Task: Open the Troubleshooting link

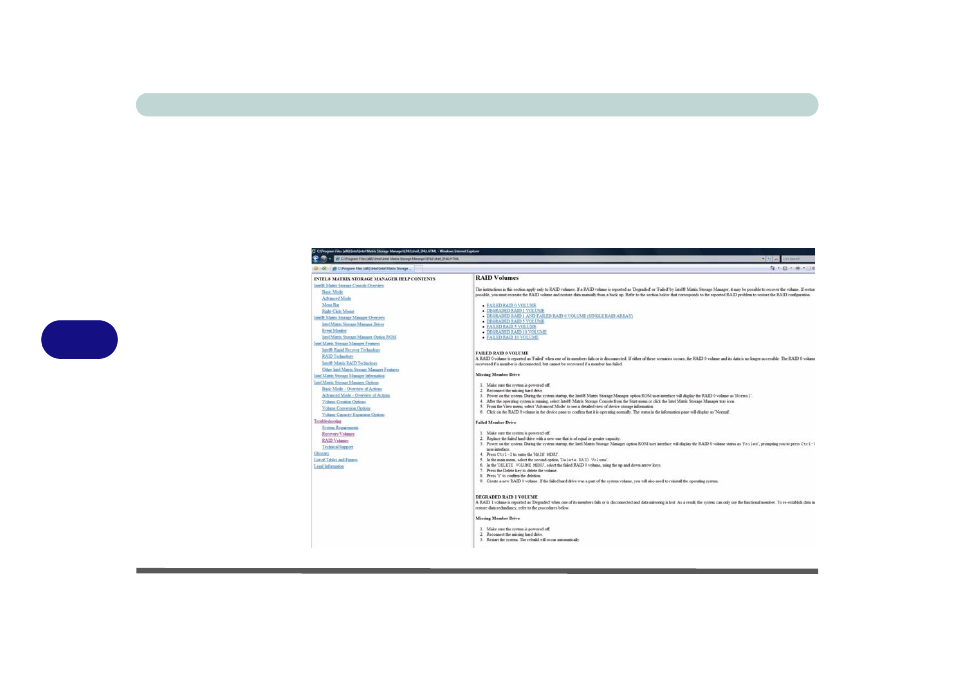Action: (327, 421)
